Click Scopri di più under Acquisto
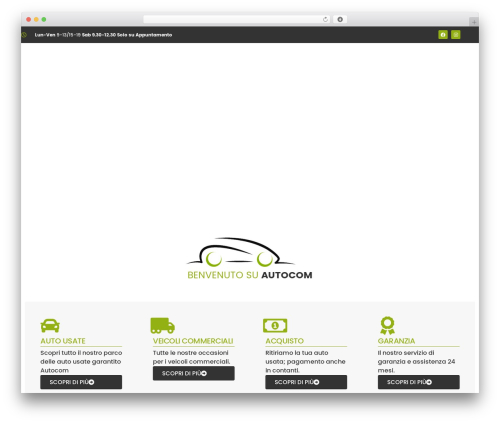This screenshot has width=500, height=423. click(306, 382)
